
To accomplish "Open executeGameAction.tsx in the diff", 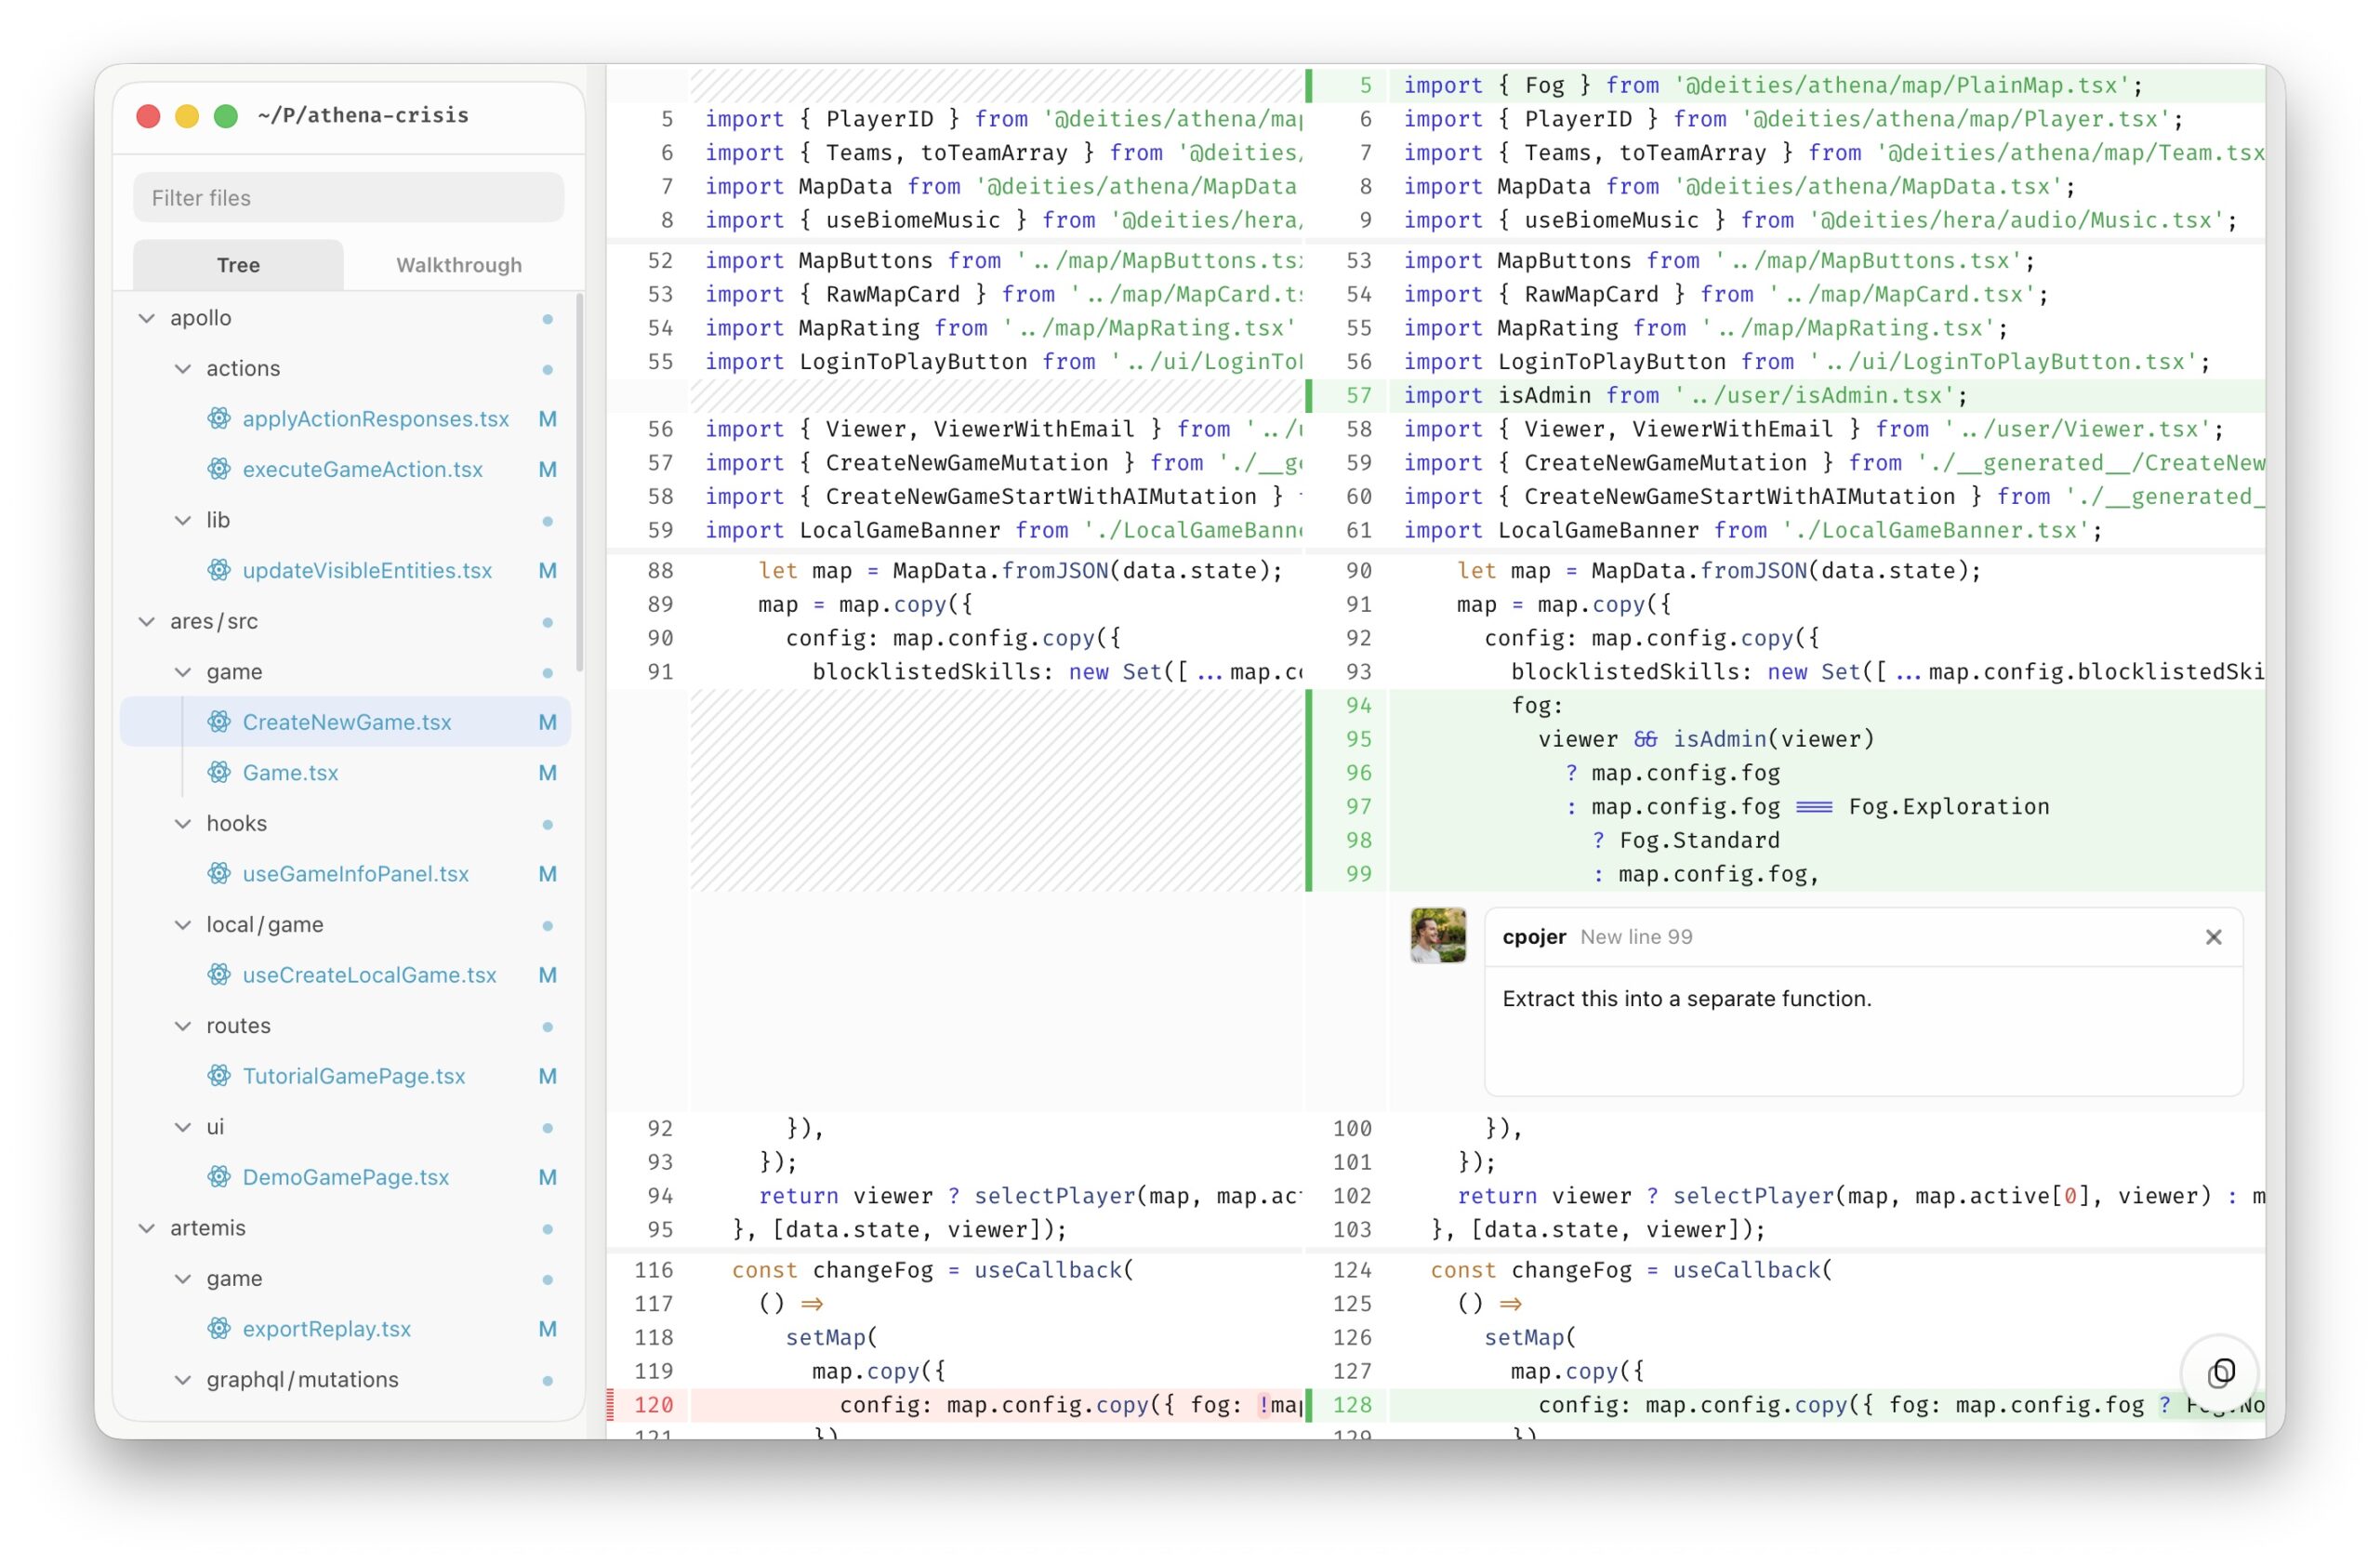I will (x=363, y=469).
